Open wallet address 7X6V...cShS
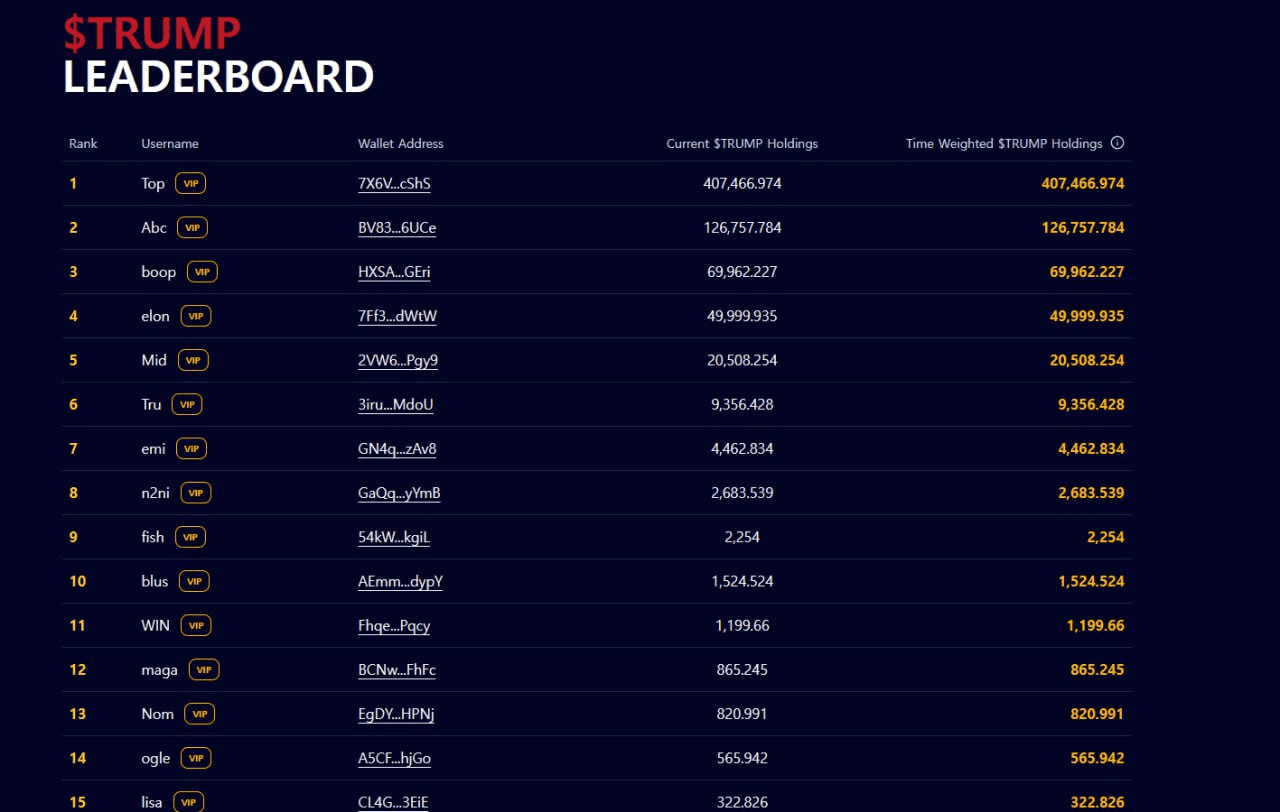This screenshot has width=1280, height=812. (394, 184)
